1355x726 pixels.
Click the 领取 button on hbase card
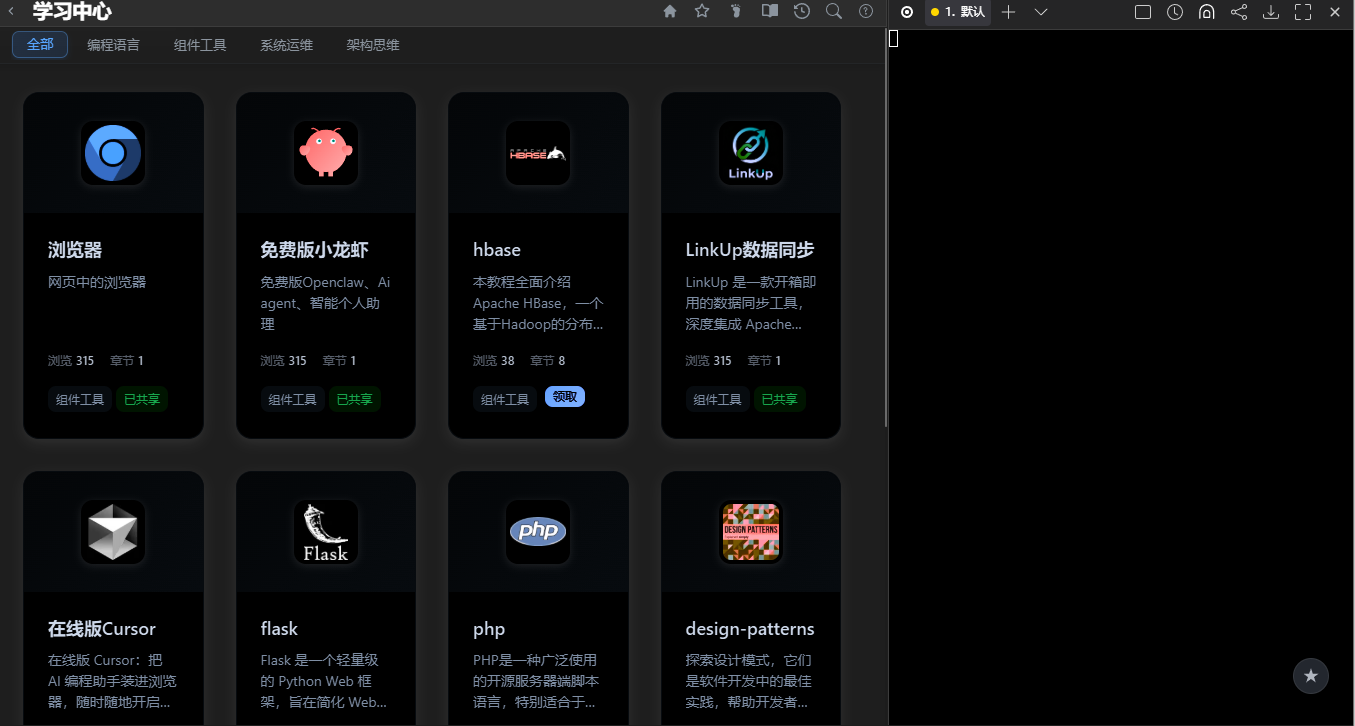coord(565,397)
